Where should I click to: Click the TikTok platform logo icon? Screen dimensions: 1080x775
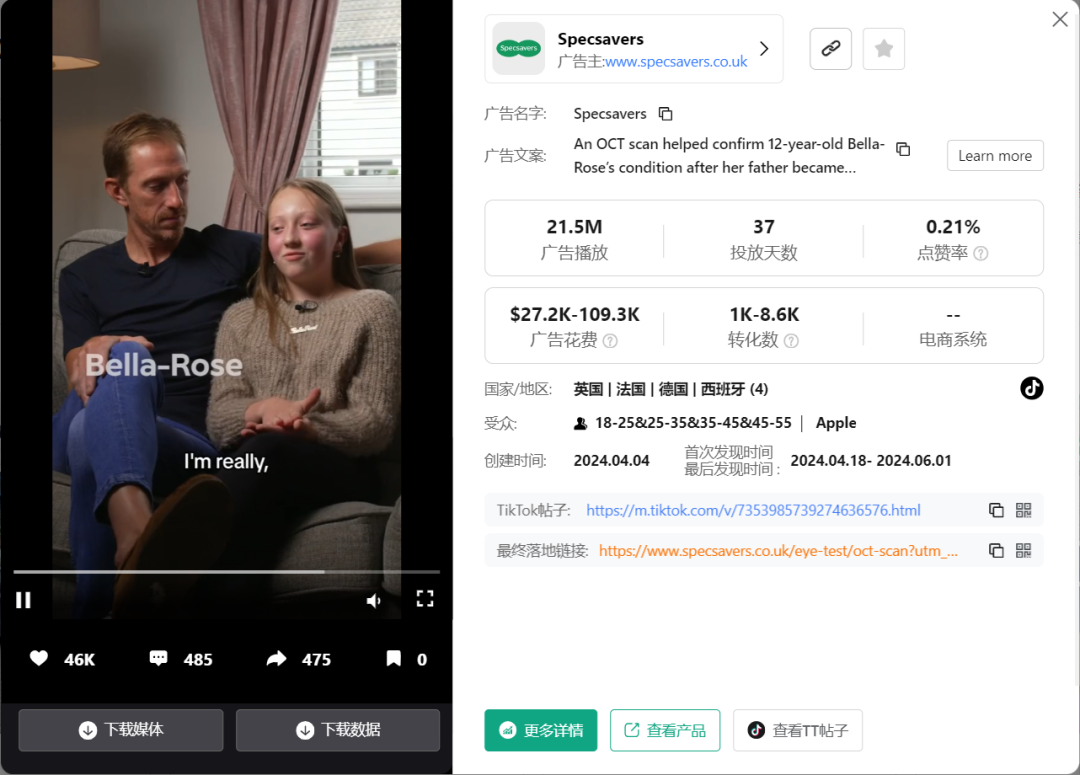[x=1031, y=389]
